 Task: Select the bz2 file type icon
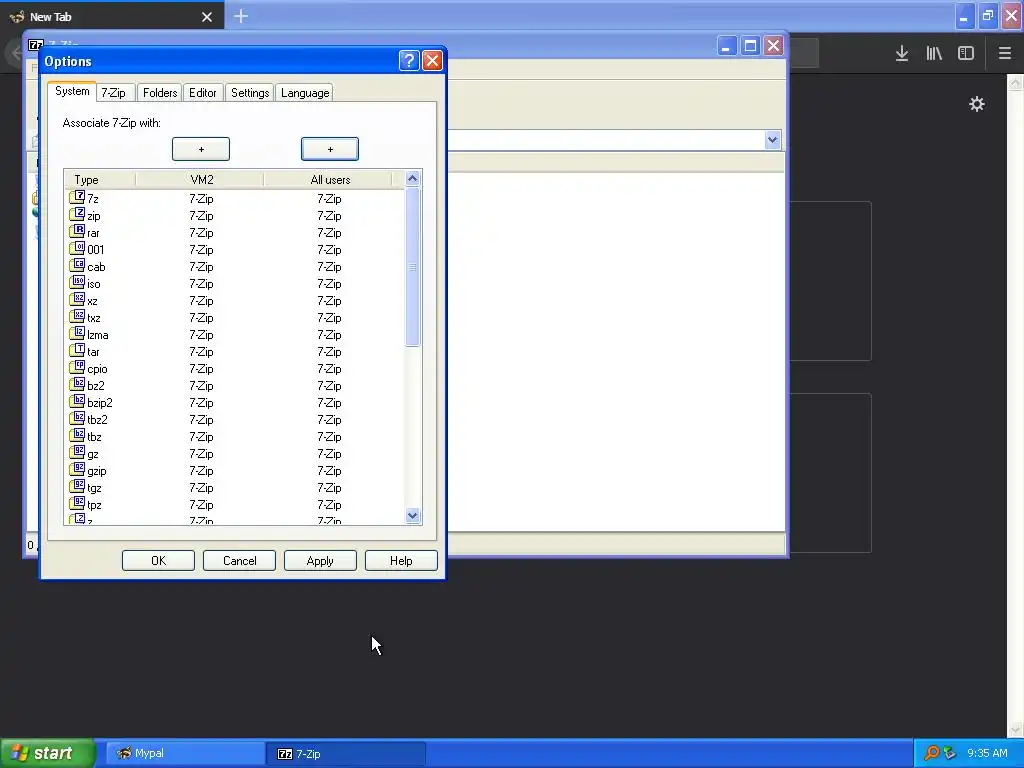77,383
